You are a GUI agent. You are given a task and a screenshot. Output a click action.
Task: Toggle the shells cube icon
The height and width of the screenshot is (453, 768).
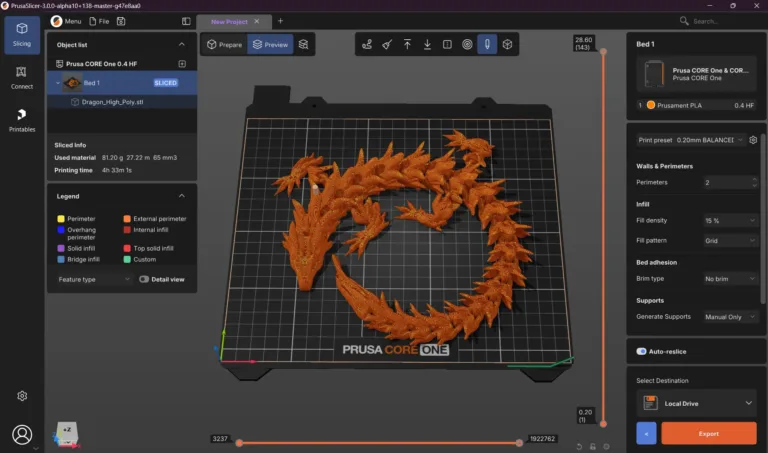(x=507, y=45)
